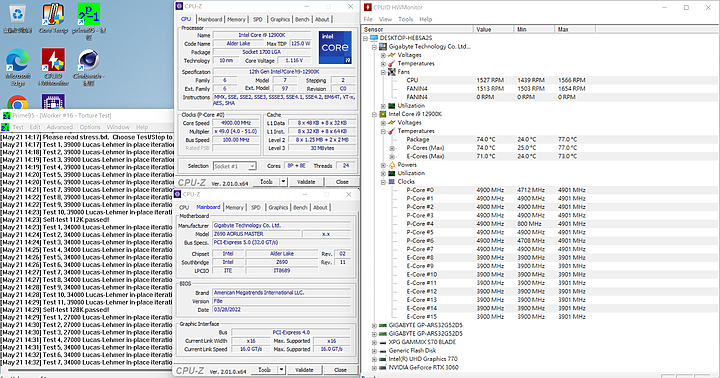This screenshot has width=720, height=378.
Task: Click the Fans icon under Gigabyte Technology
Action: click(391, 72)
